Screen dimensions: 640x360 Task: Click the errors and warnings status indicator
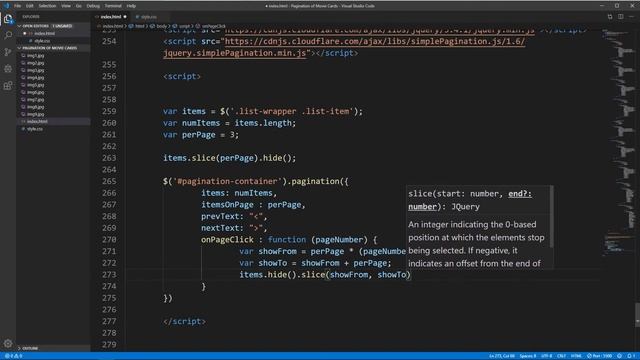13,356
